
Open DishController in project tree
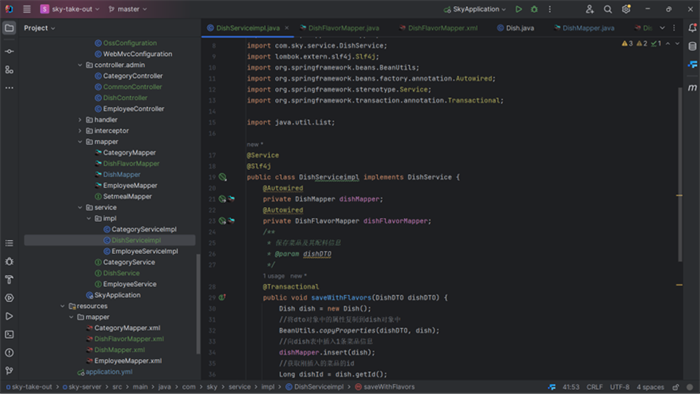(x=125, y=98)
